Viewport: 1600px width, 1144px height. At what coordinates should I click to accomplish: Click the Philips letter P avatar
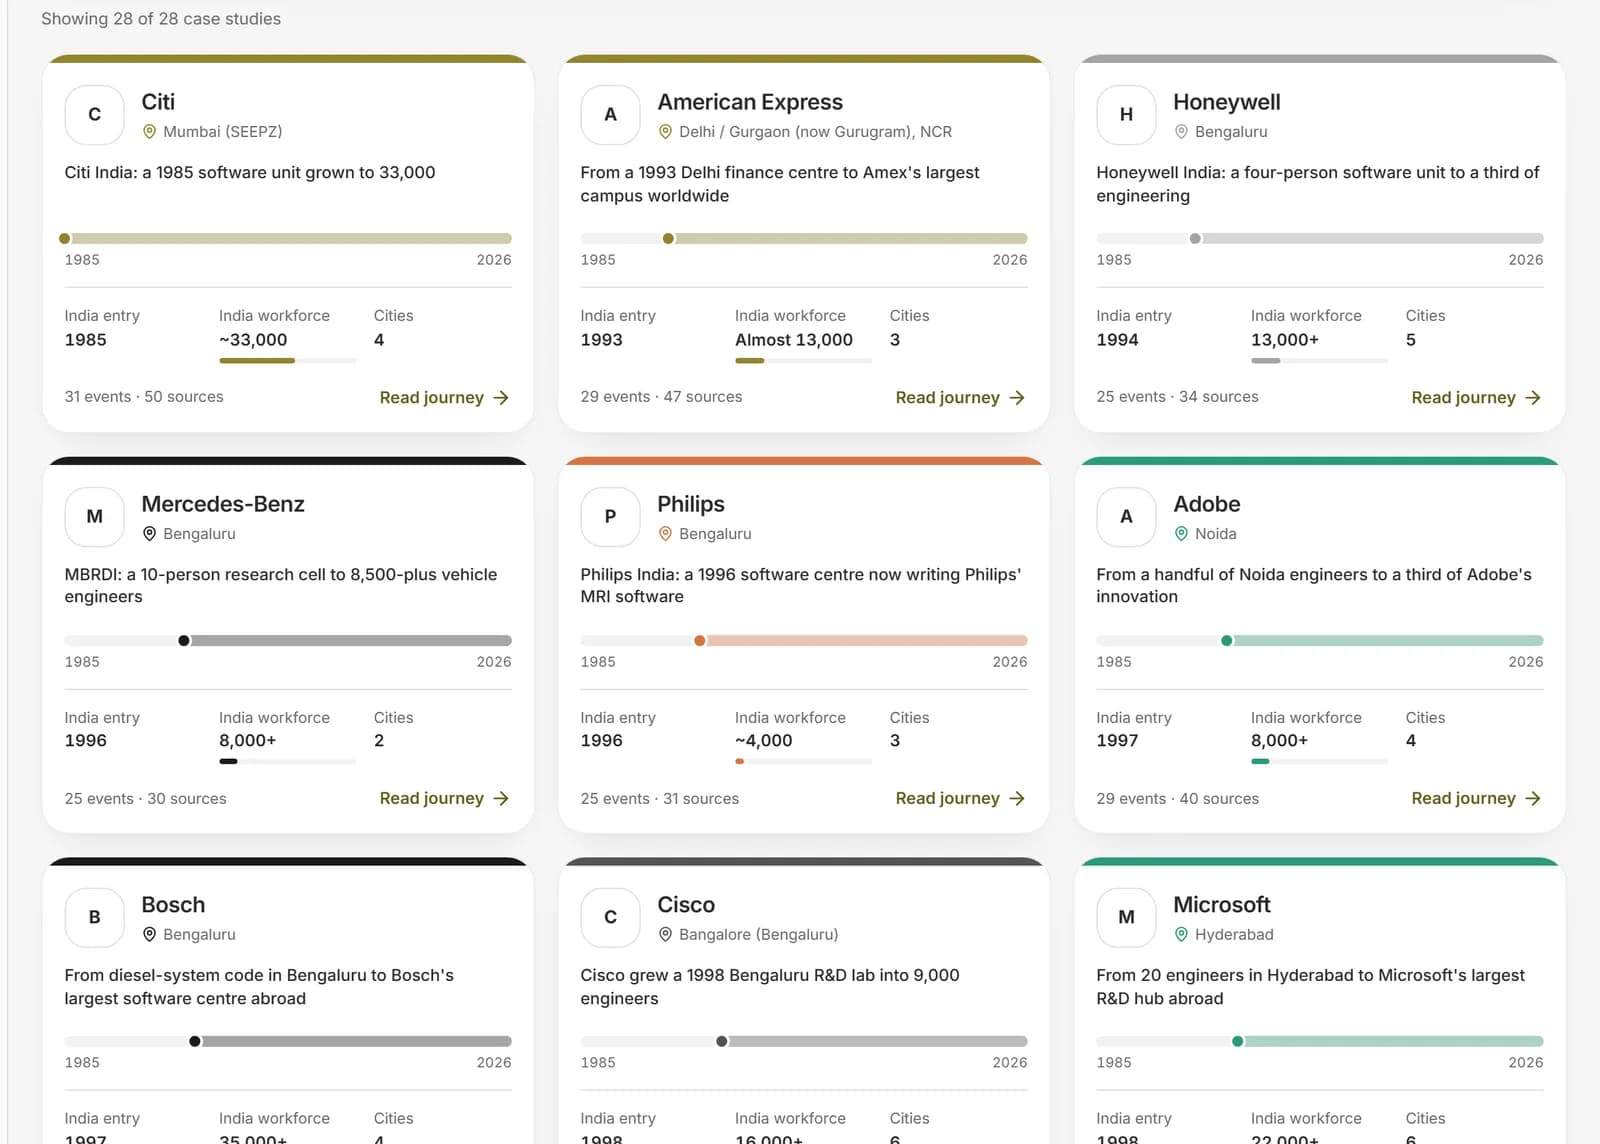pos(610,516)
